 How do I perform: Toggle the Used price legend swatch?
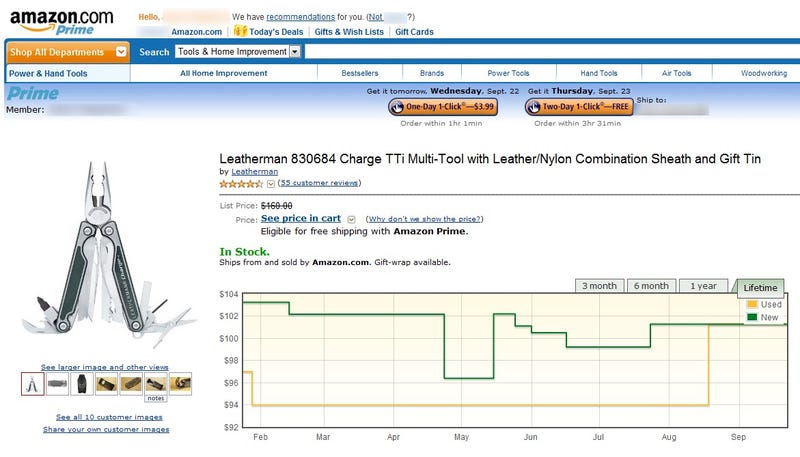click(x=752, y=304)
